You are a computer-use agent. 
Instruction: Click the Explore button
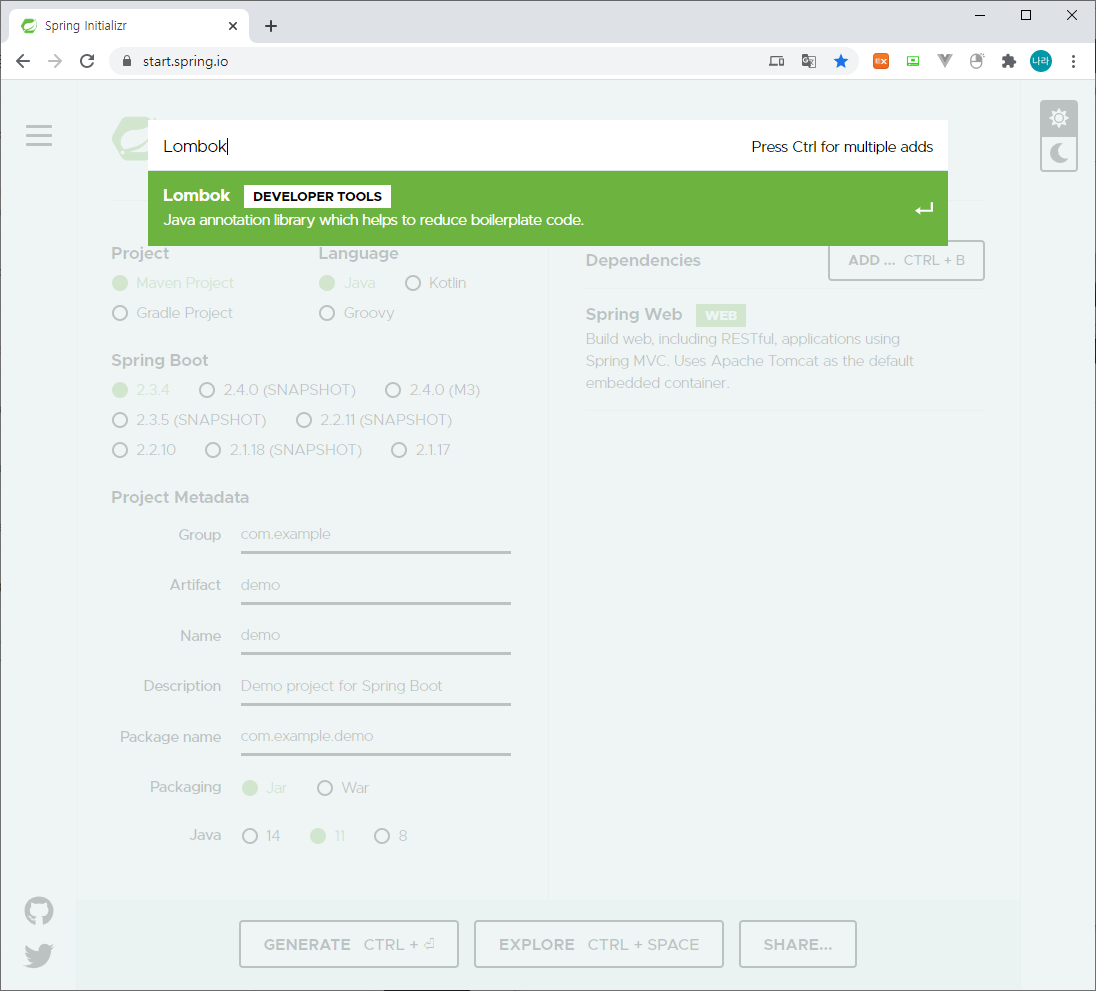point(598,944)
